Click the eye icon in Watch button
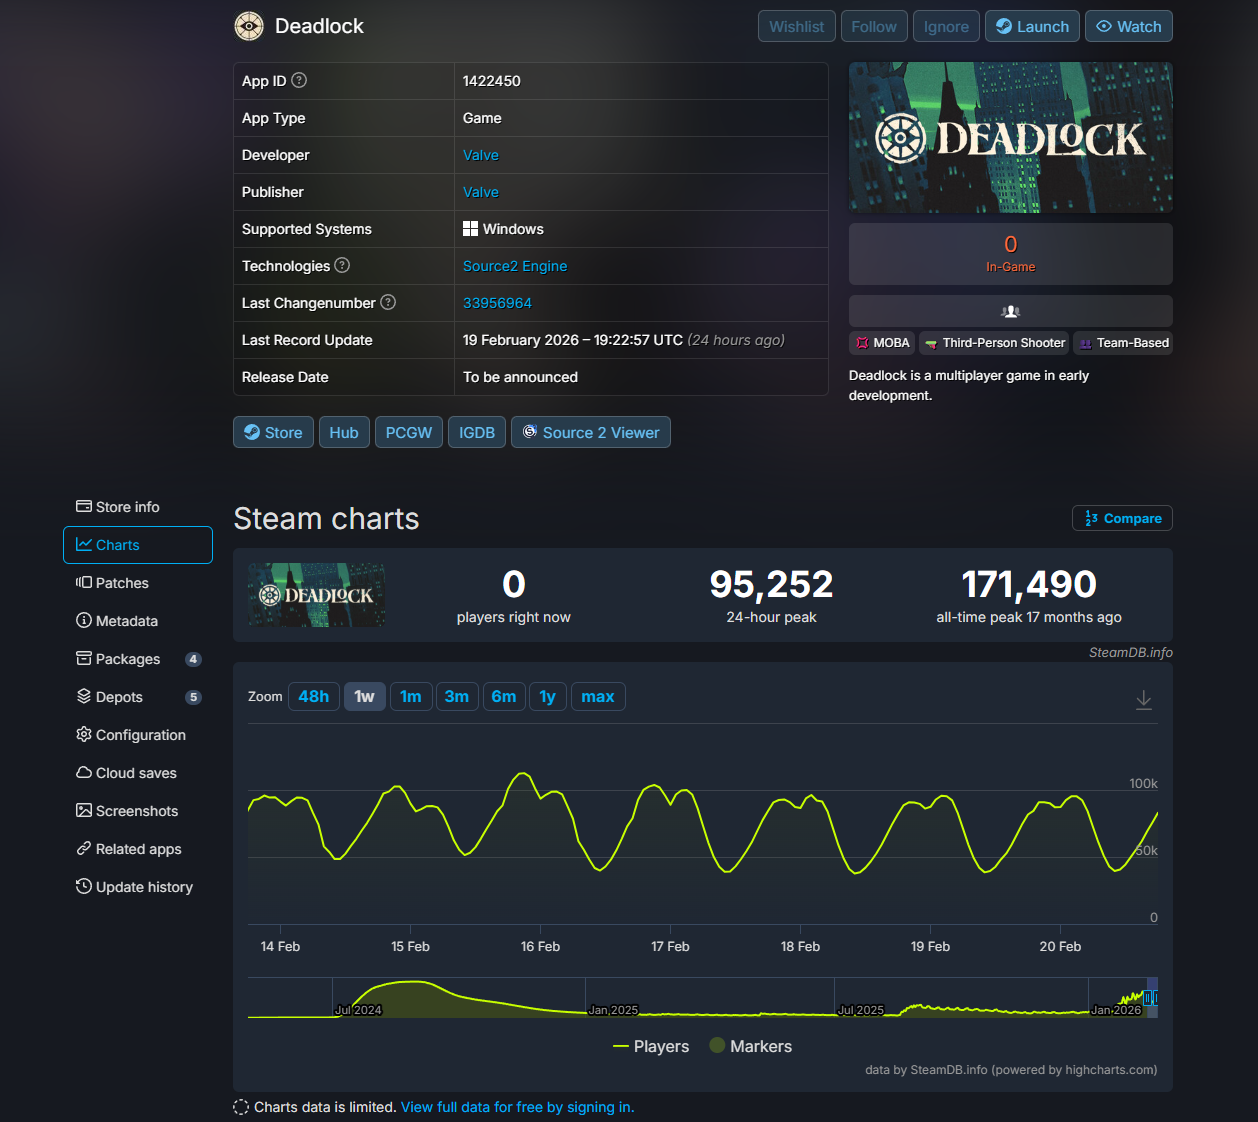The image size is (1258, 1122). [x=1104, y=26]
